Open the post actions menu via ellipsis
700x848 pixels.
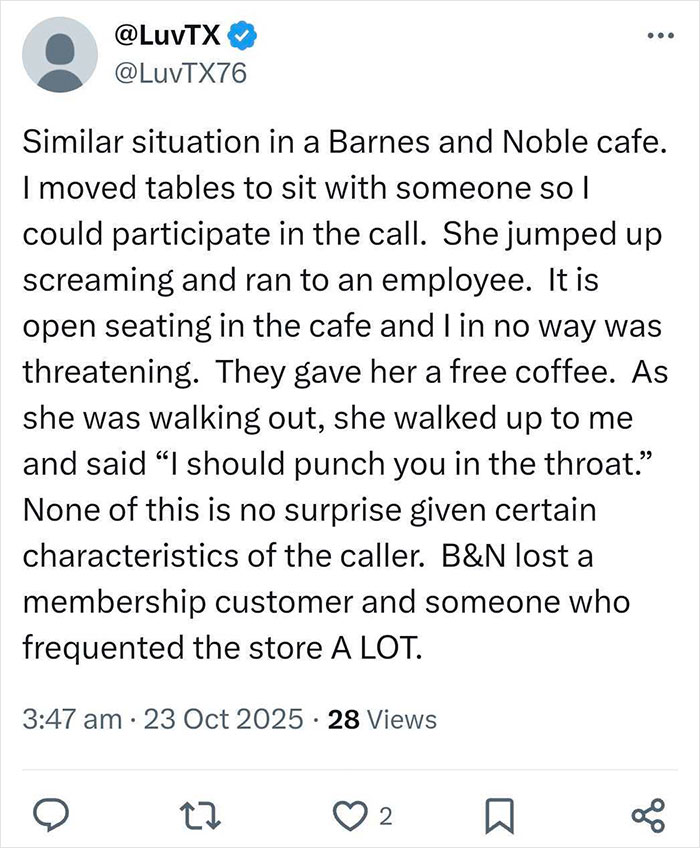[659, 36]
